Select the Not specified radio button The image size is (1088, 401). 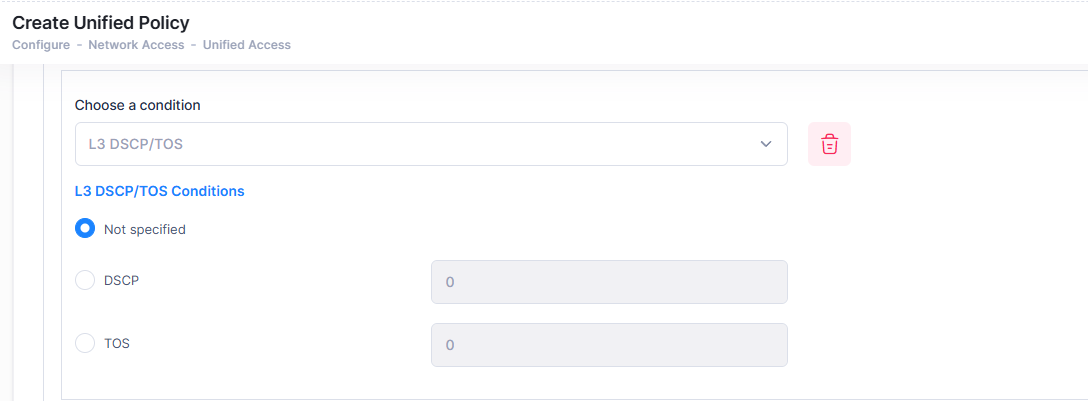(85, 229)
